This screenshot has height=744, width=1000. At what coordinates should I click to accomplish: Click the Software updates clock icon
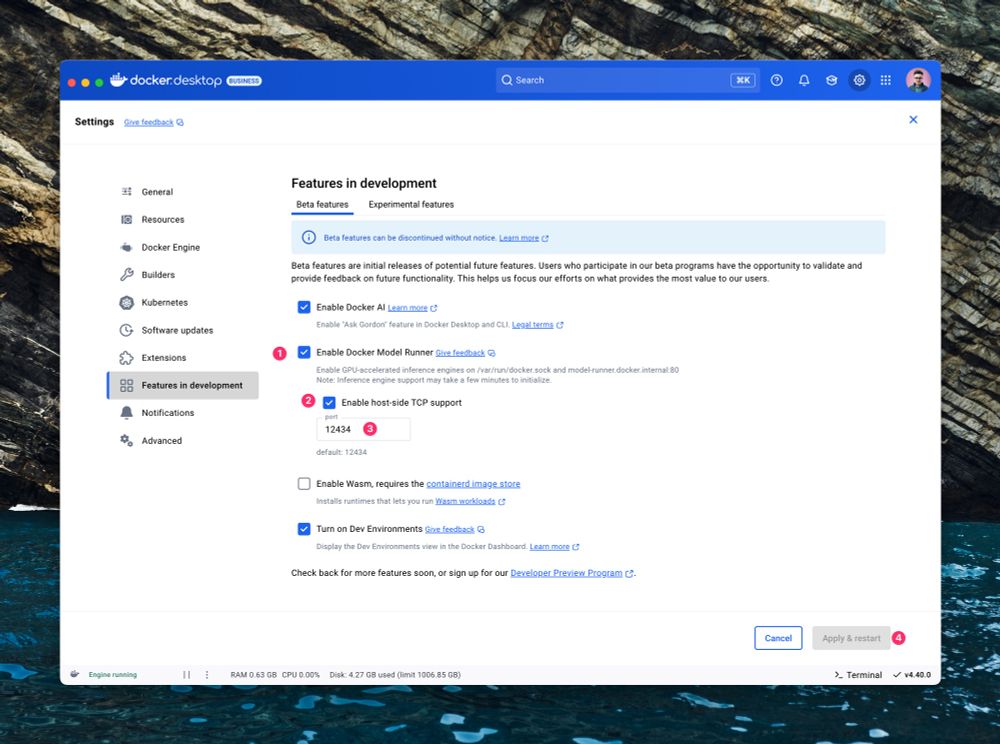tap(127, 330)
